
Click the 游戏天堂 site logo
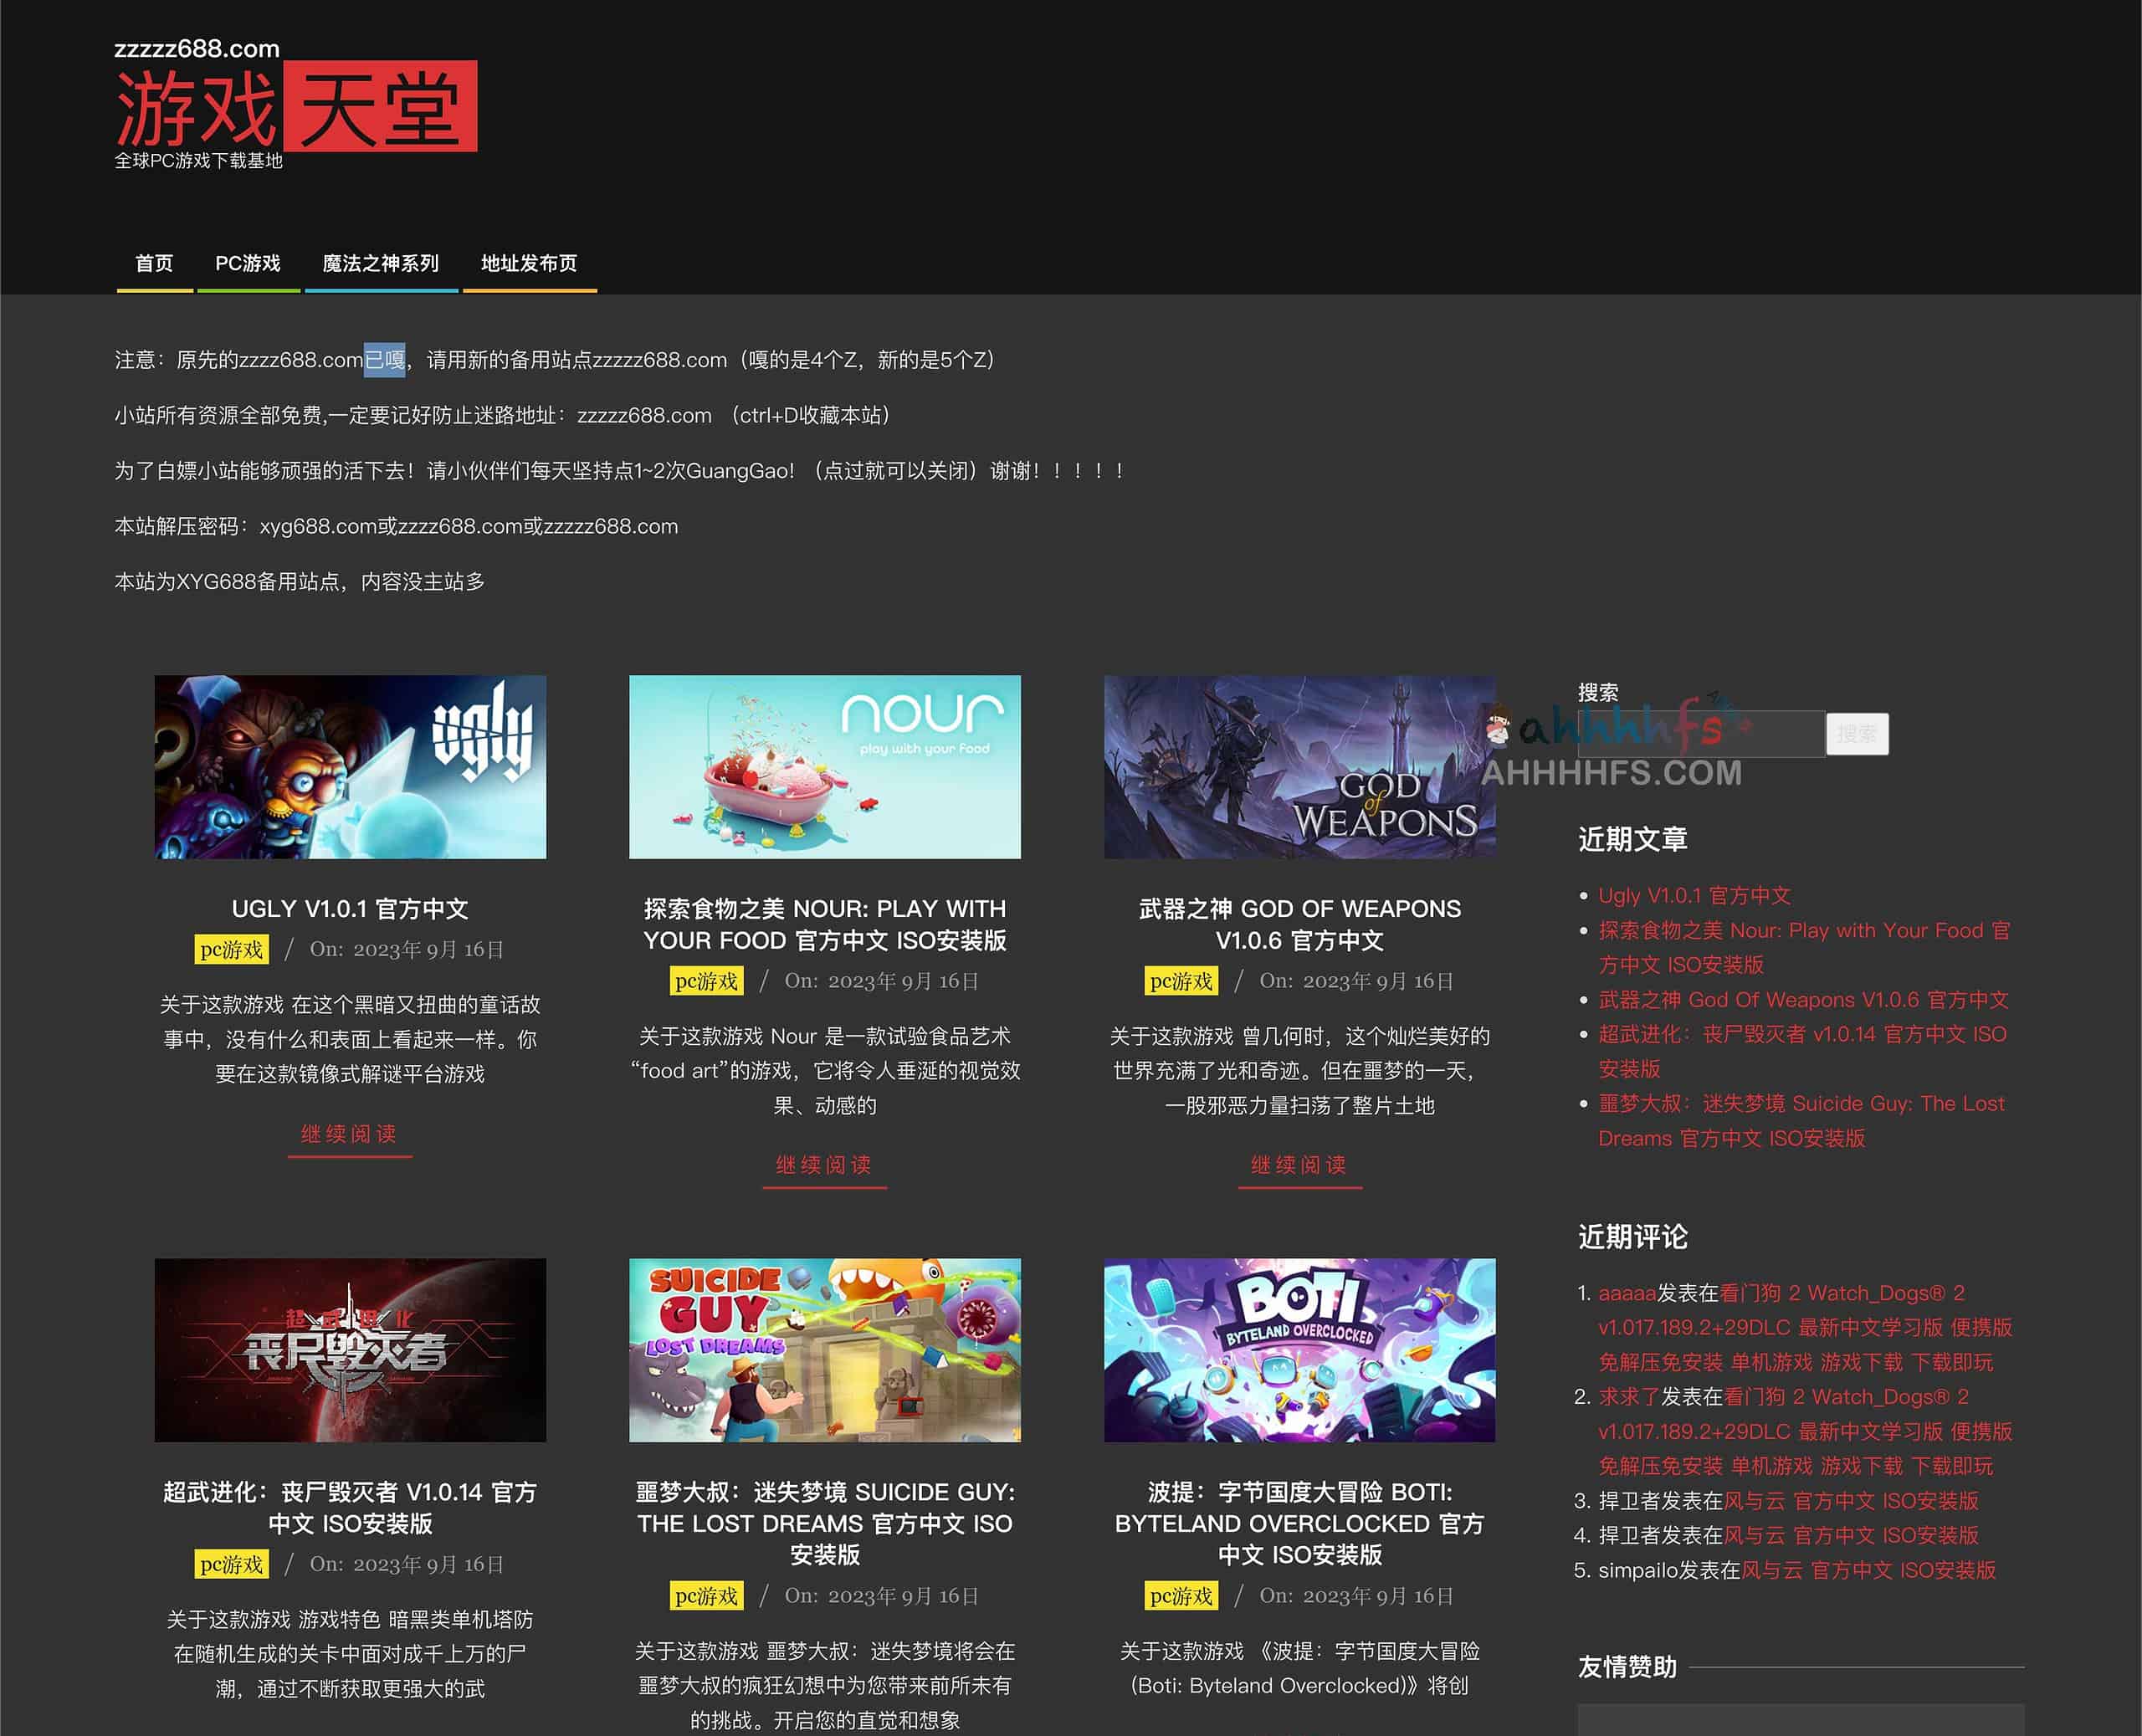[296, 107]
